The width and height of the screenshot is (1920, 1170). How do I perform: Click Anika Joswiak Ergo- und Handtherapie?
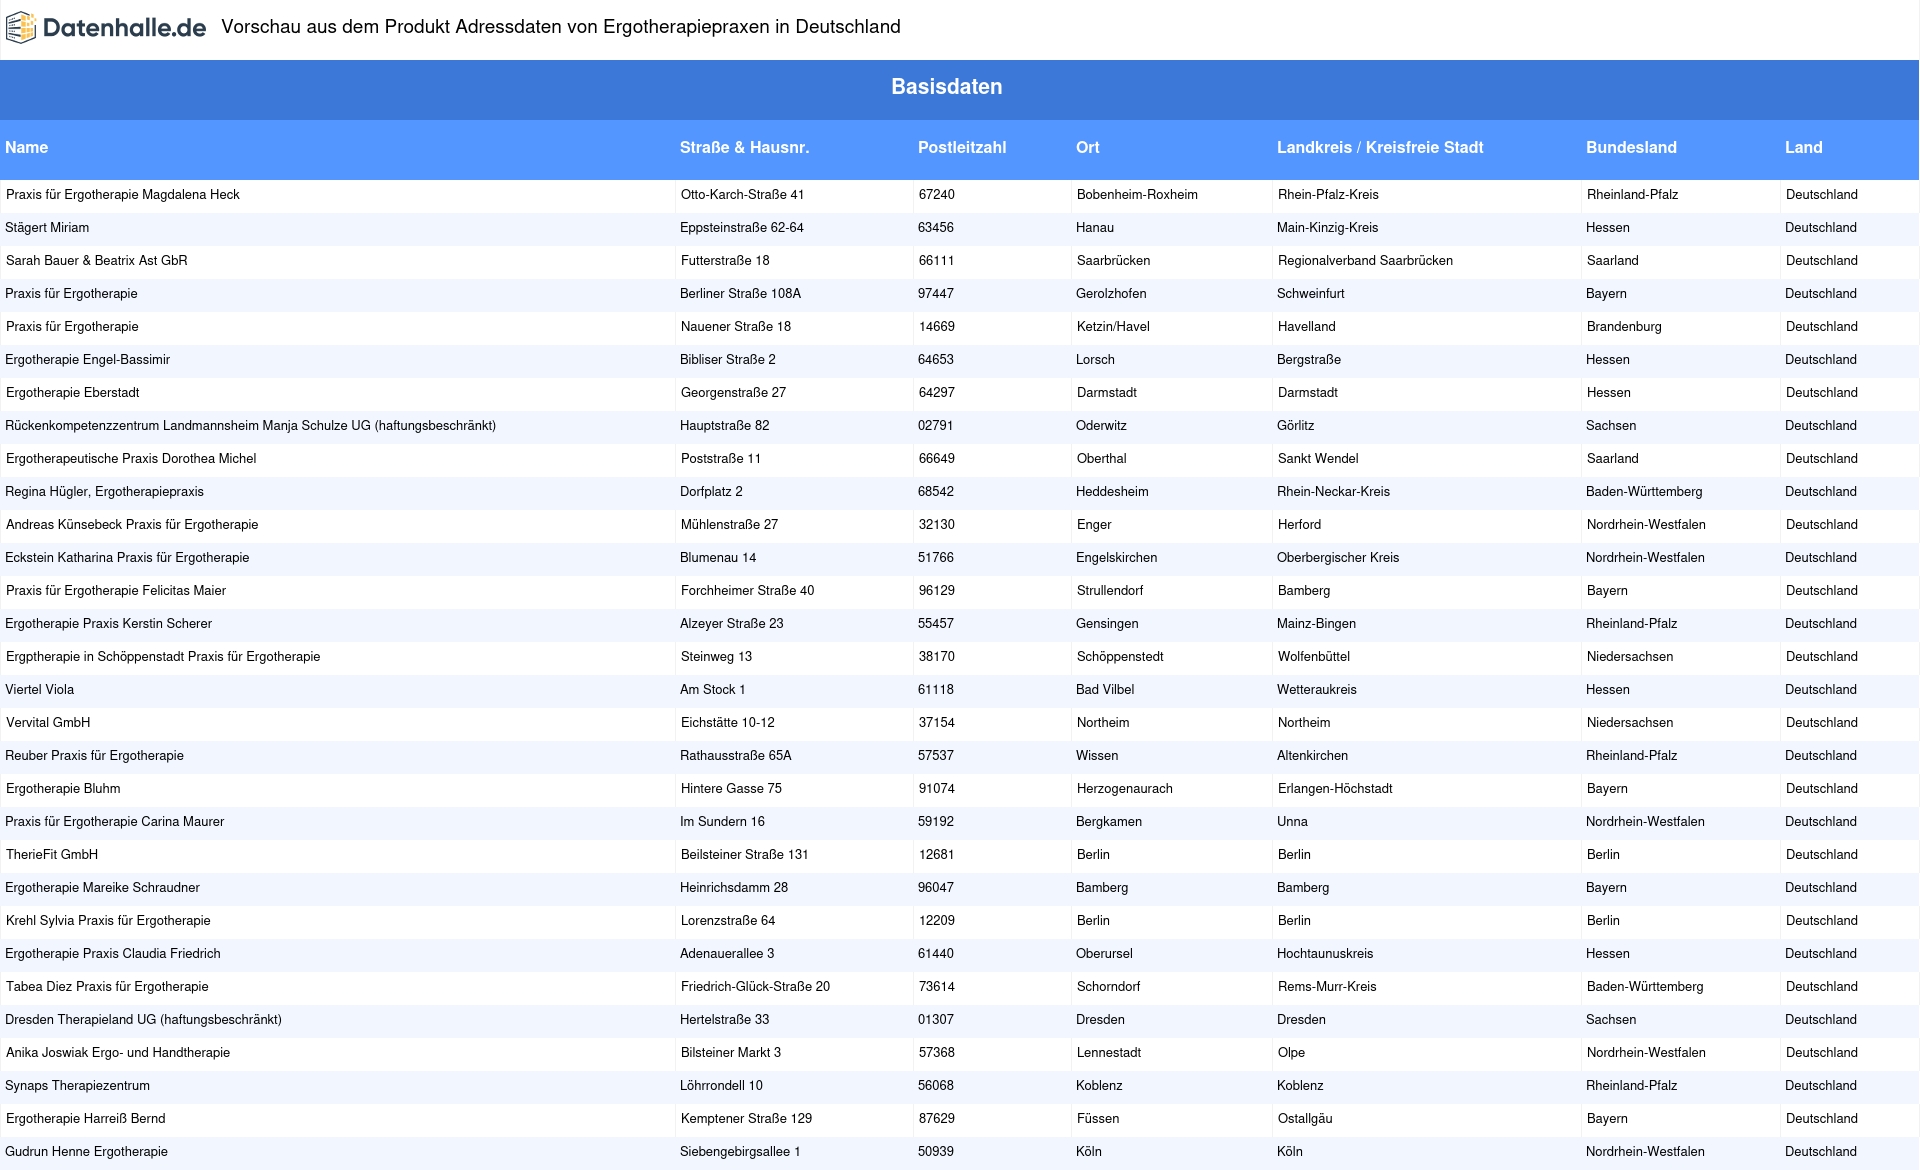118,1053
